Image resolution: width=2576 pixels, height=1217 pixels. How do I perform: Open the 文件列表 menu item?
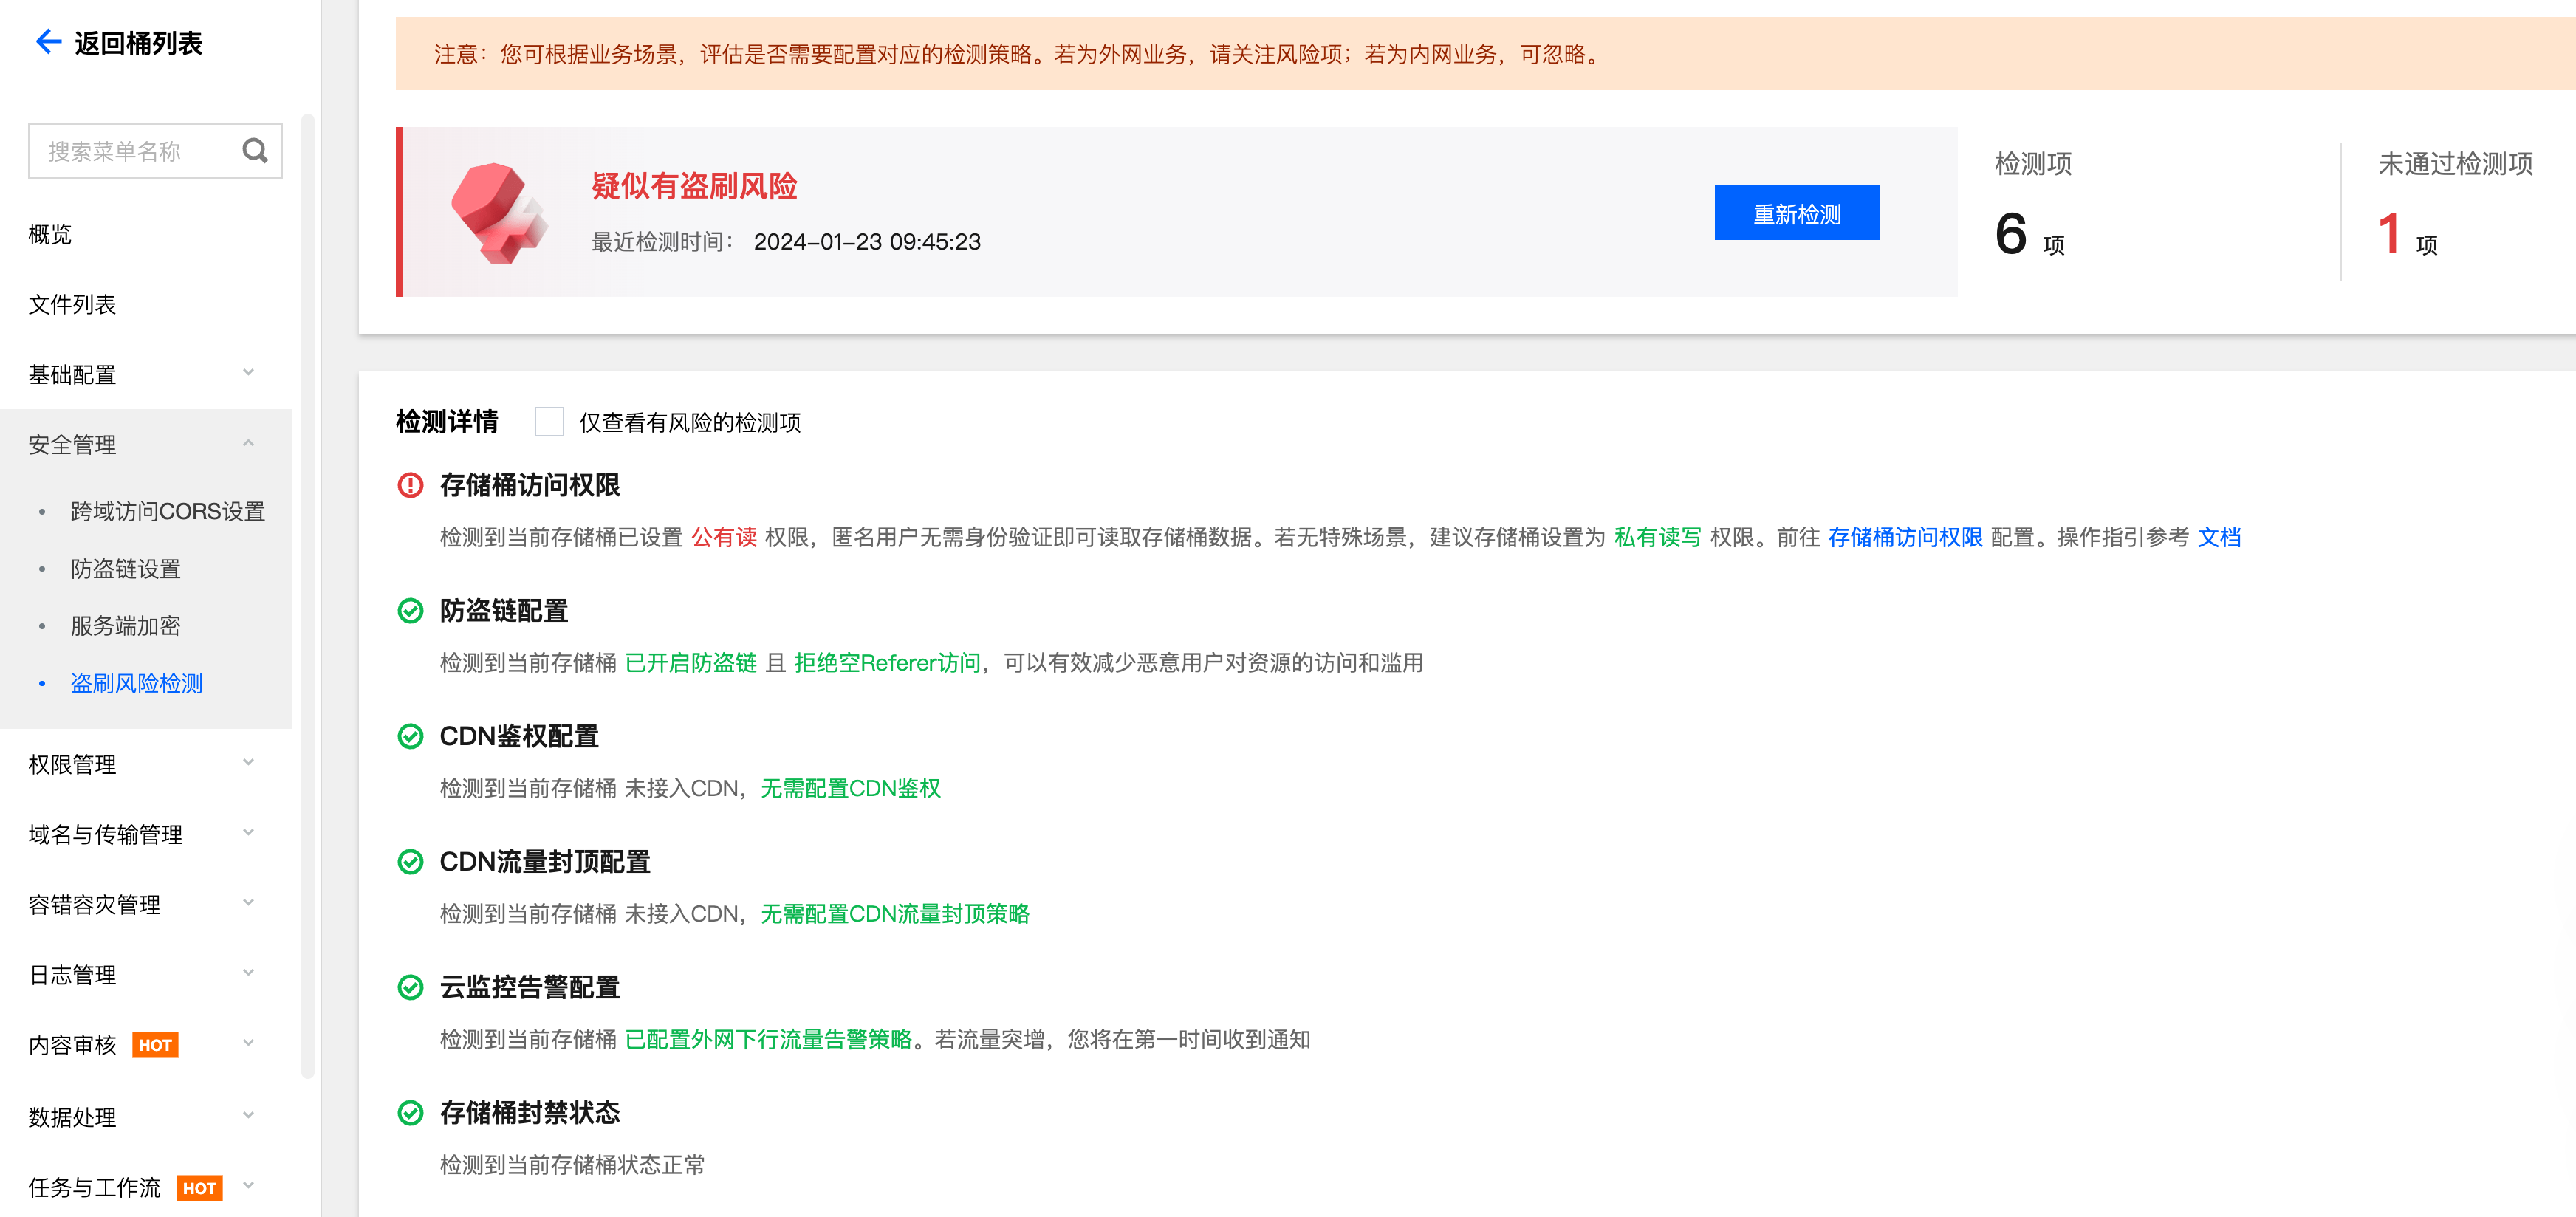tap(72, 304)
